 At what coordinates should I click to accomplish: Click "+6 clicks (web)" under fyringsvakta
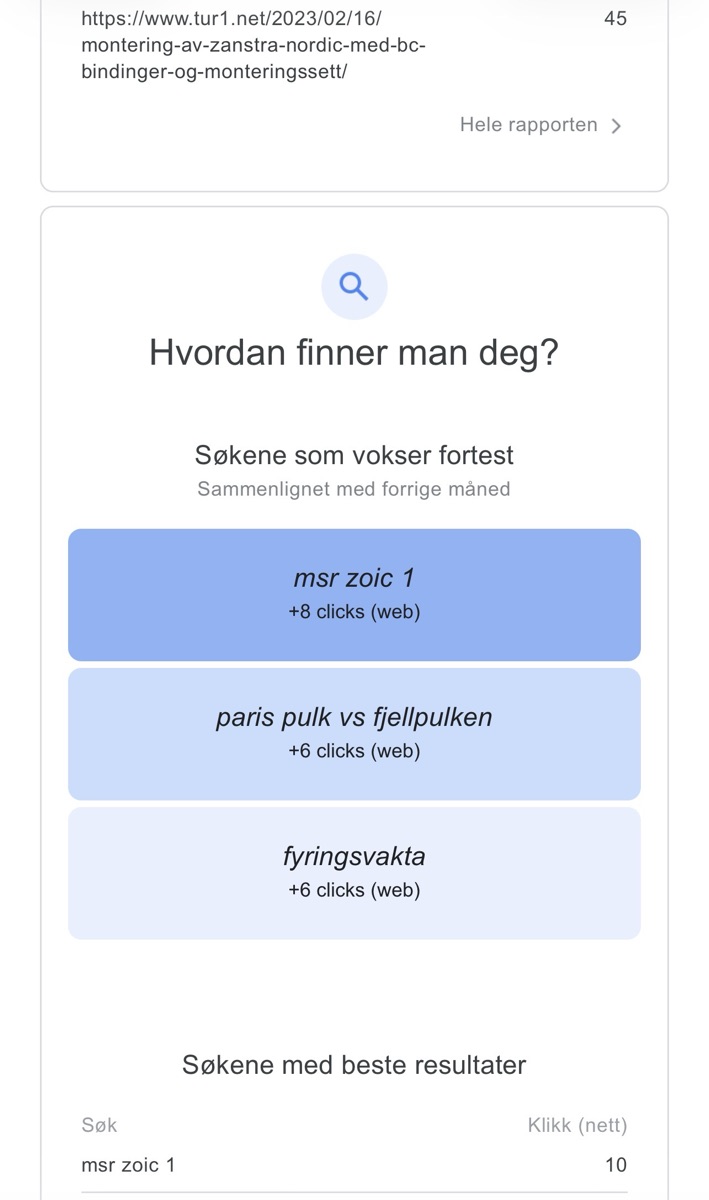coord(354,890)
